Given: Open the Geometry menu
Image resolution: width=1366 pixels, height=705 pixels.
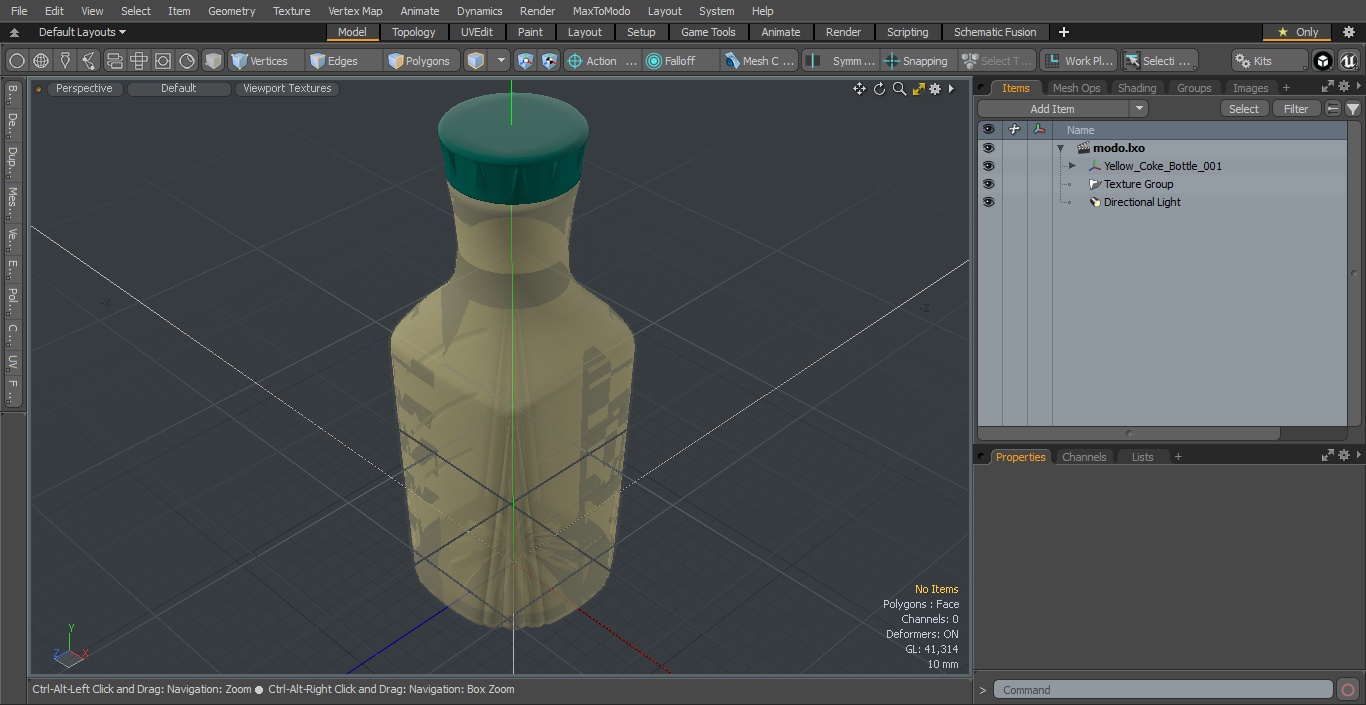Looking at the screenshot, I should 232,11.
